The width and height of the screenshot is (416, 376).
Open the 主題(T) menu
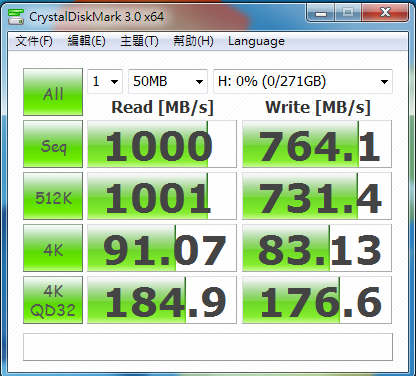point(139,41)
